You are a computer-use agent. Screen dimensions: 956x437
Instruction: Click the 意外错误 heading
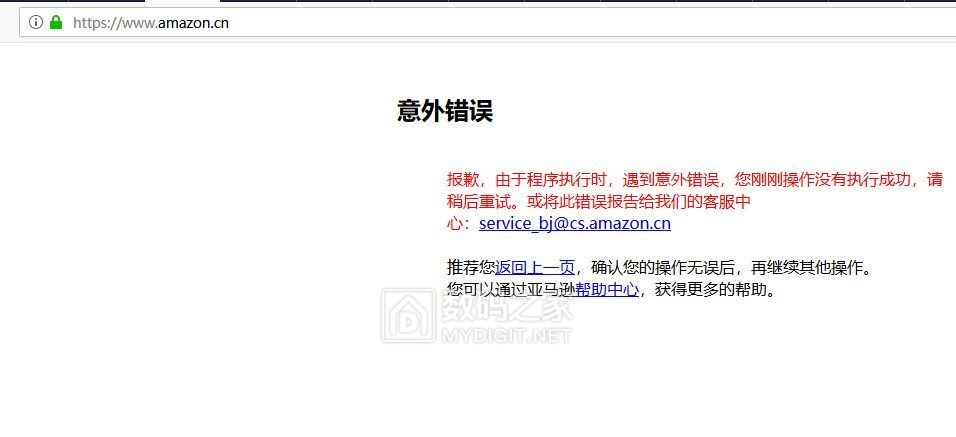444,111
